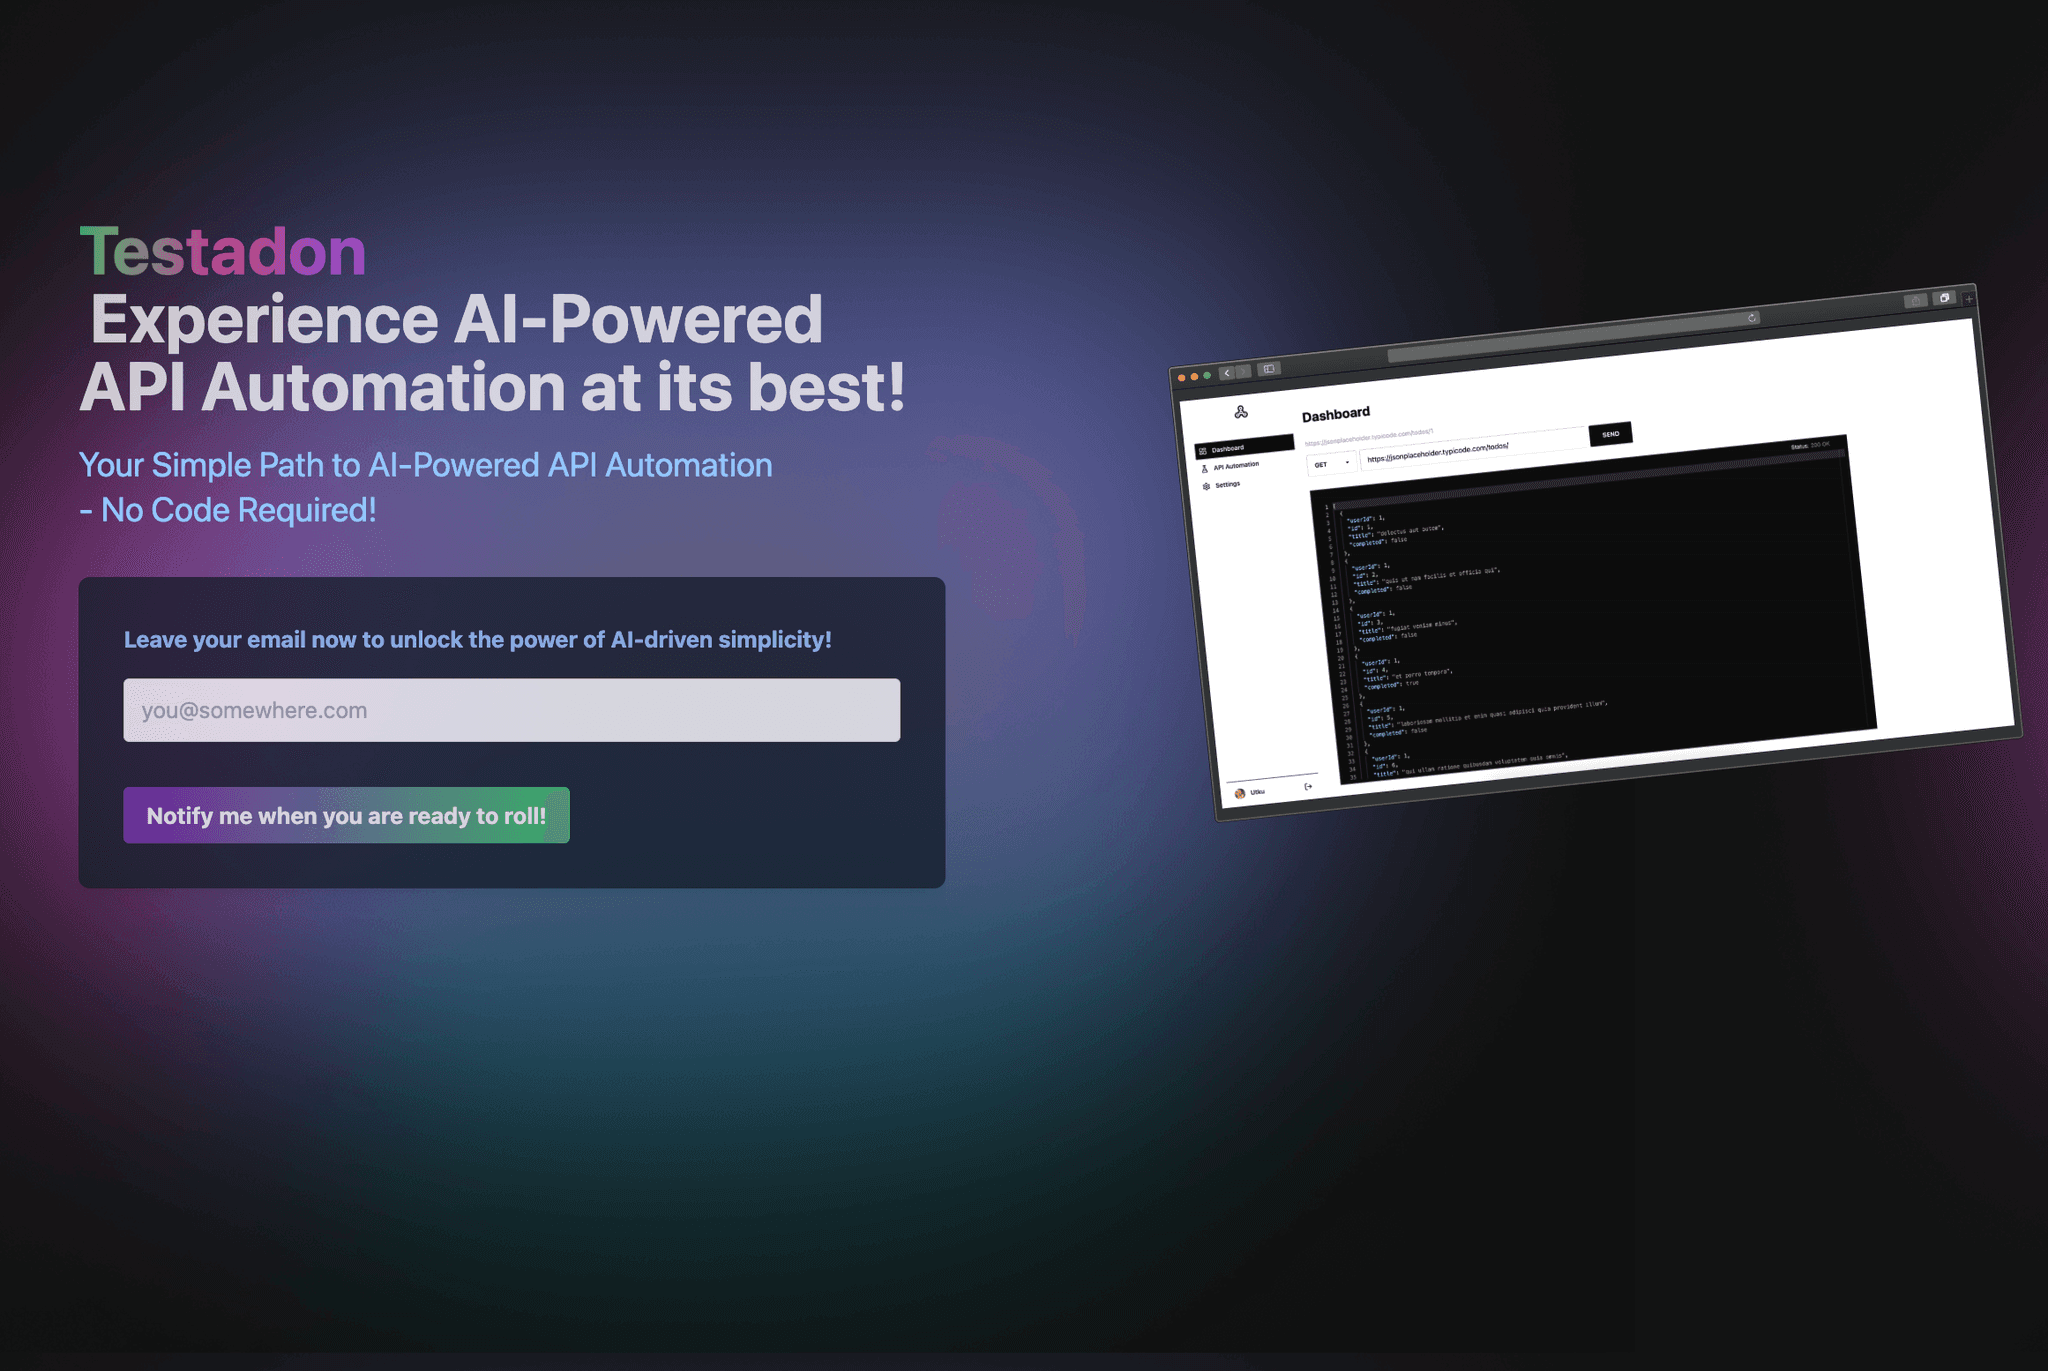
Task: Click the browser back arrow in preview window
Action: click(x=1227, y=373)
